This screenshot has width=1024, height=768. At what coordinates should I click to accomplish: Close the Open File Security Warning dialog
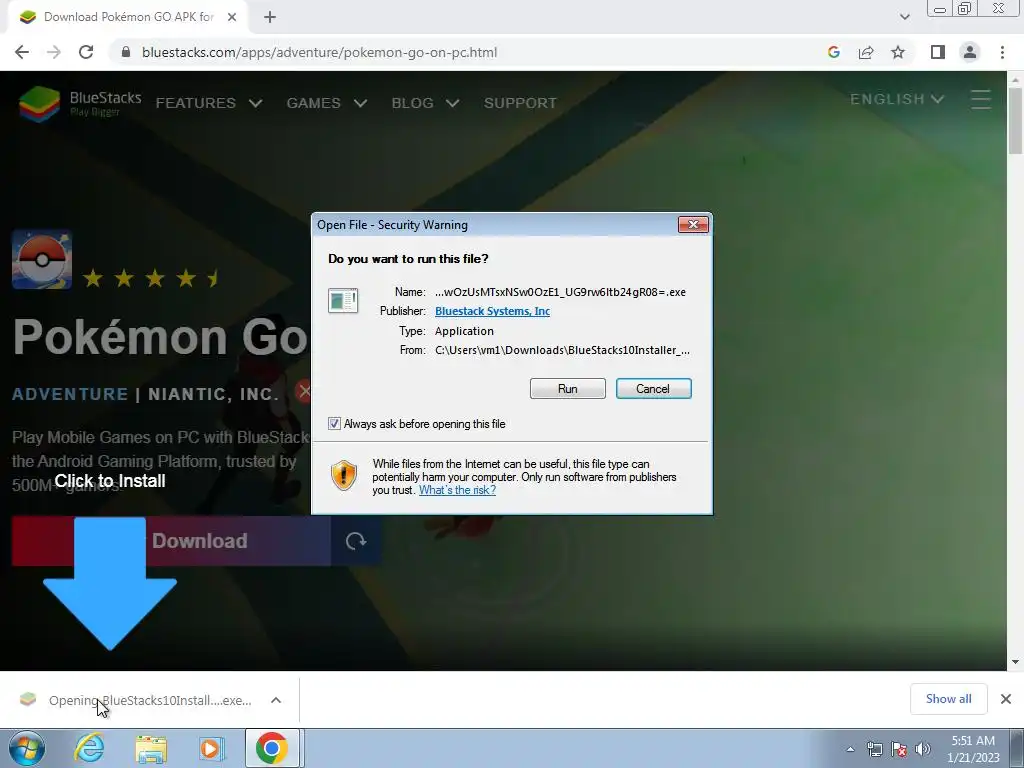pyautogui.click(x=693, y=225)
